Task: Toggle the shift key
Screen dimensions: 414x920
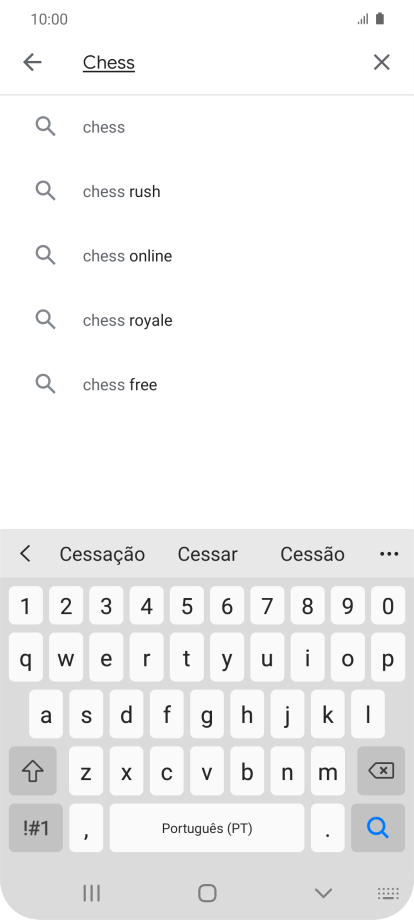Action: (x=33, y=771)
